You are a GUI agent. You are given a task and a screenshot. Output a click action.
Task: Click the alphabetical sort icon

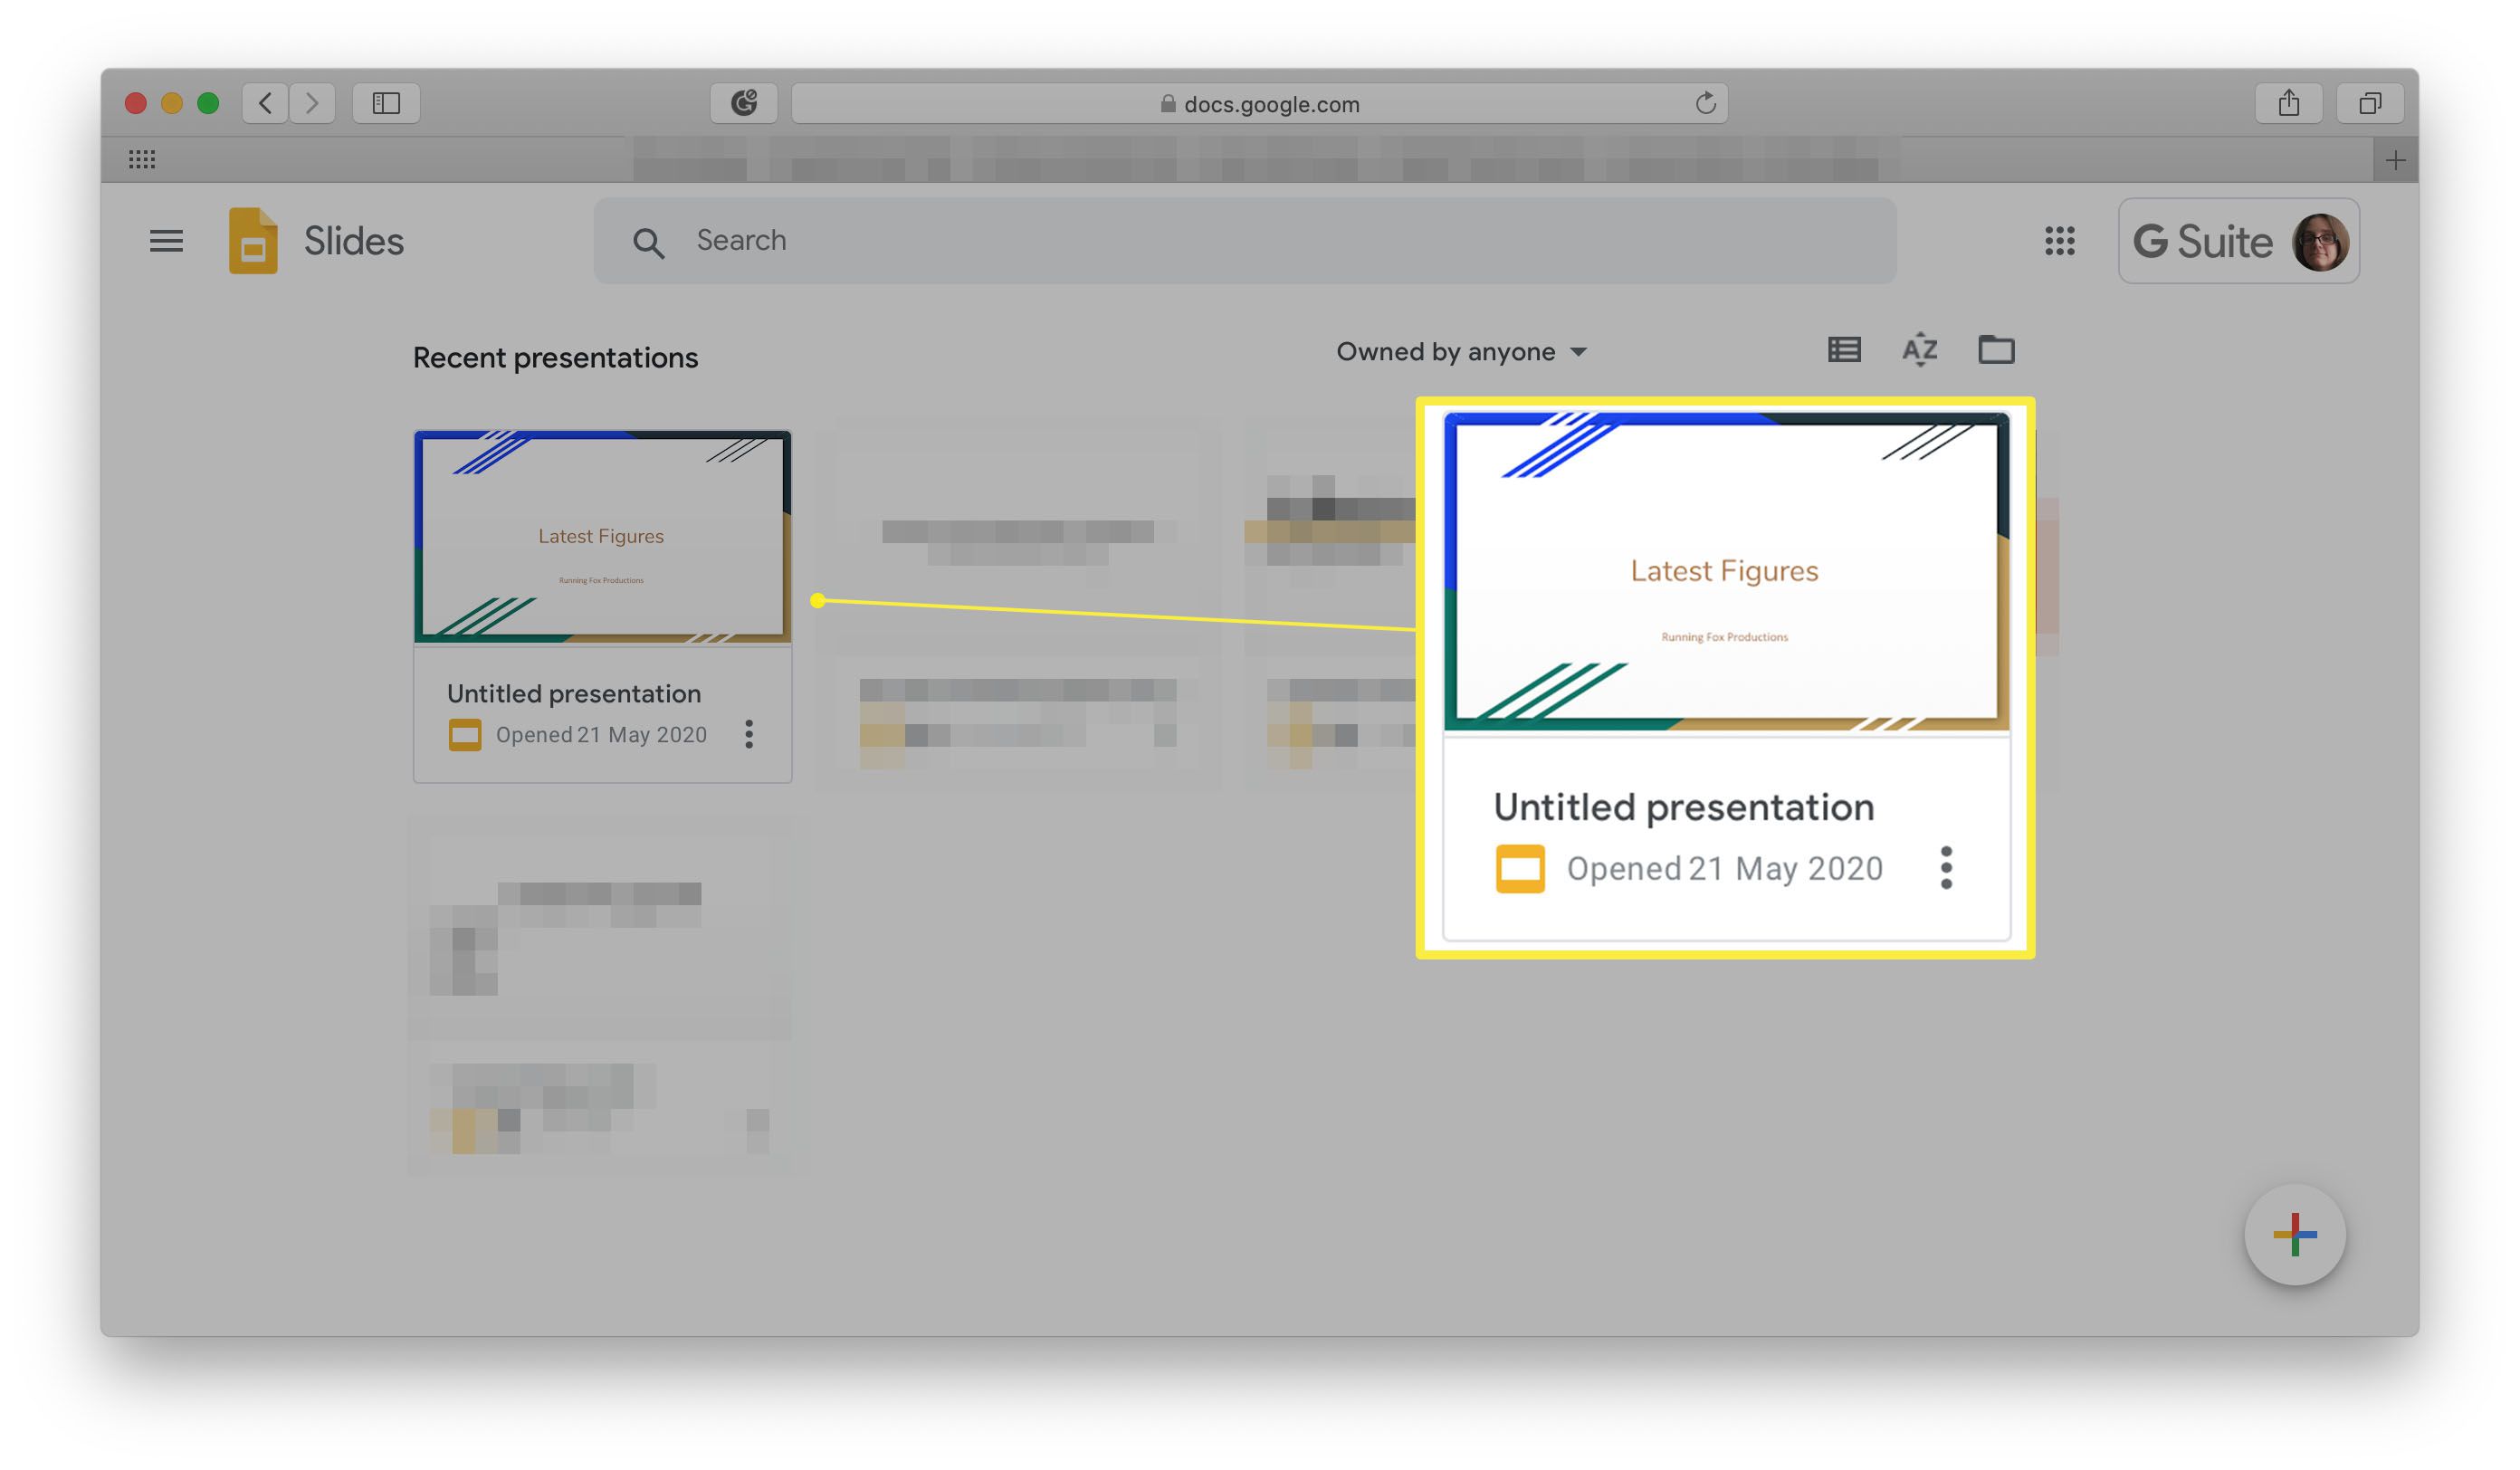click(1920, 350)
